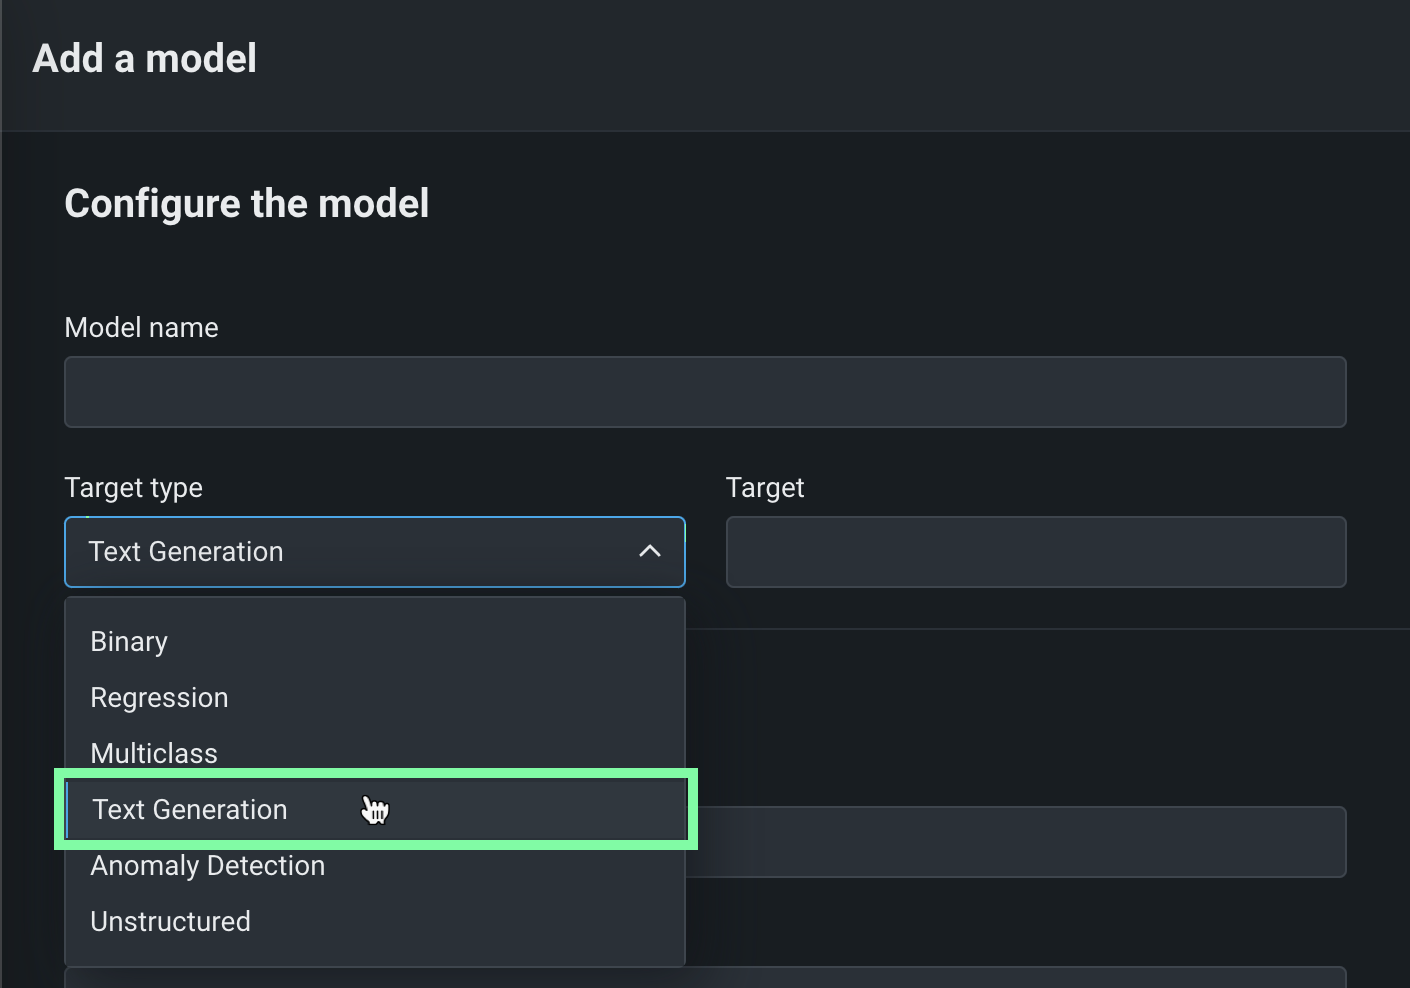Click the blank space below Unstructured in the list
1410x988 pixels.
pos(375,955)
